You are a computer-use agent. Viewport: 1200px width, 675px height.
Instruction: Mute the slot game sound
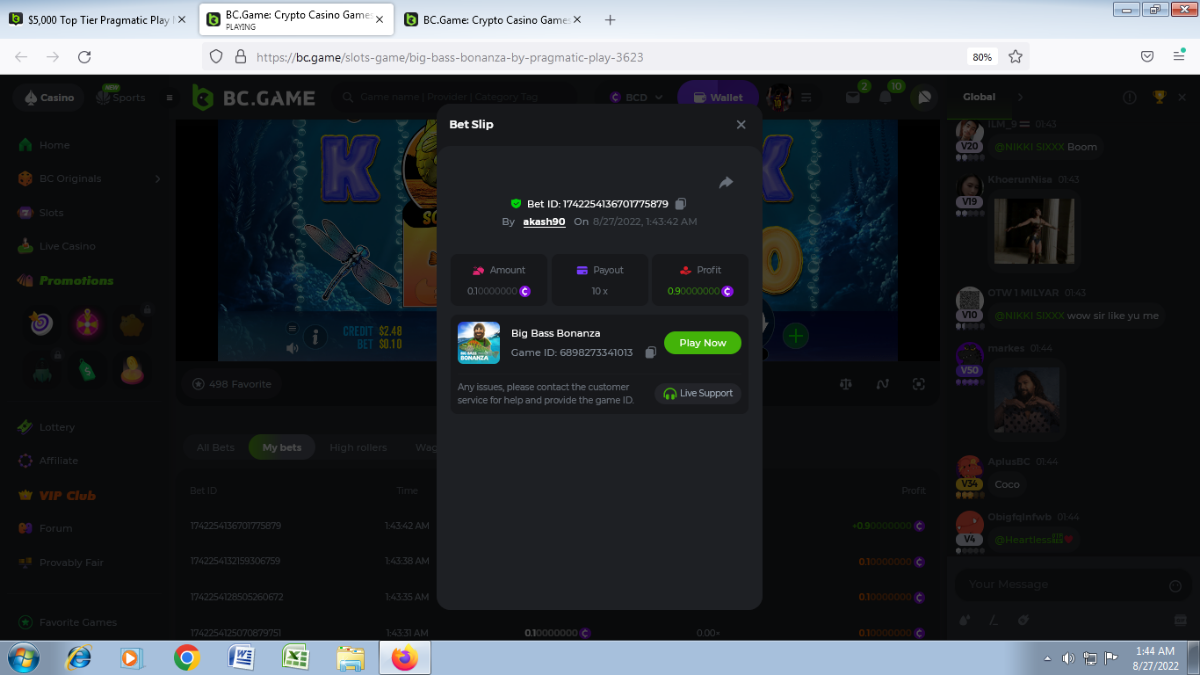(292, 348)
